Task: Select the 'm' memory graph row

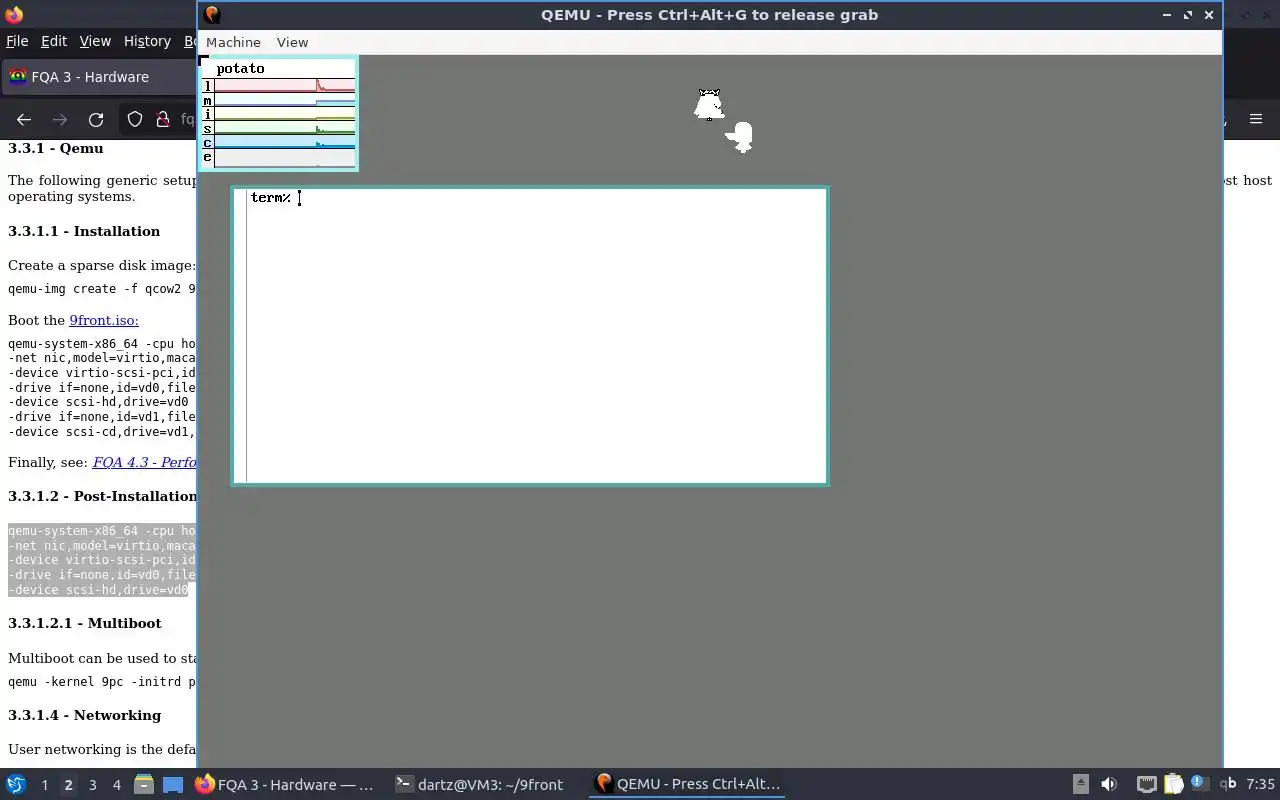Action: [x=279, y=100]
